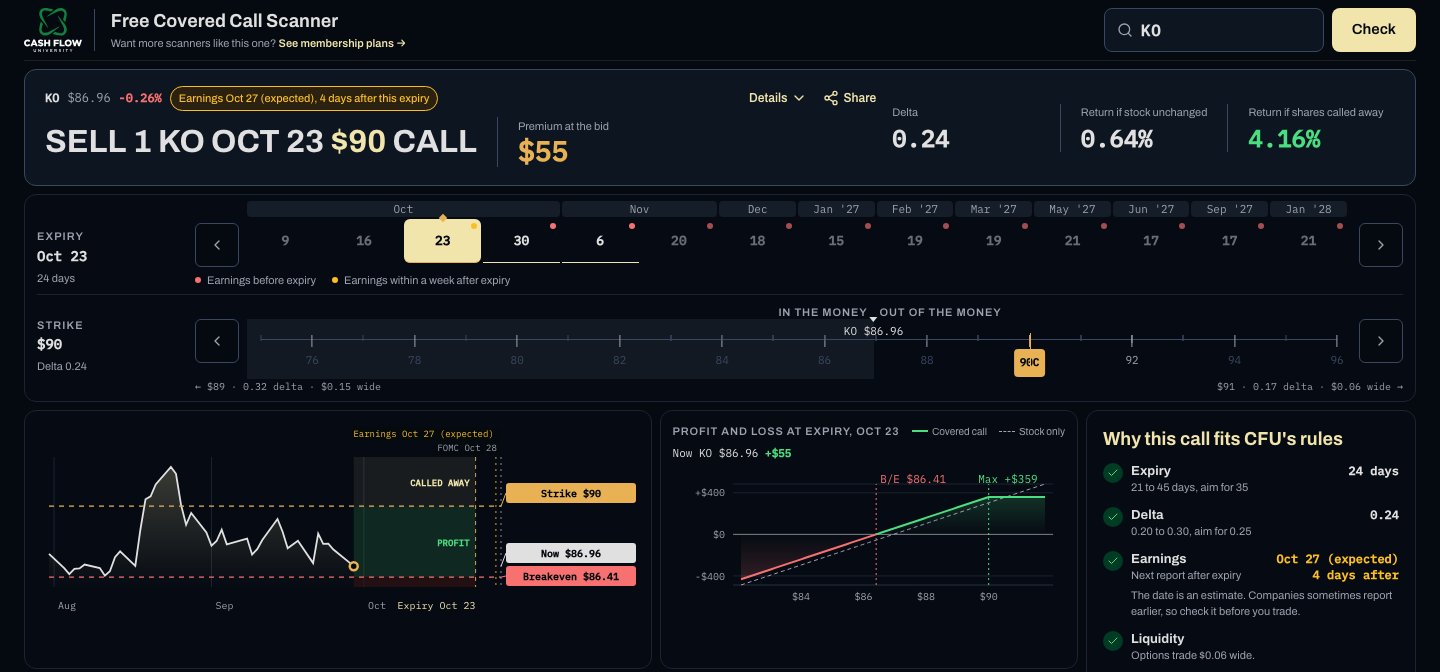This screenshot has width=1440, height=672.
Task: Select the Feb '27 19 expiry
Action: [x=915, y=241]
